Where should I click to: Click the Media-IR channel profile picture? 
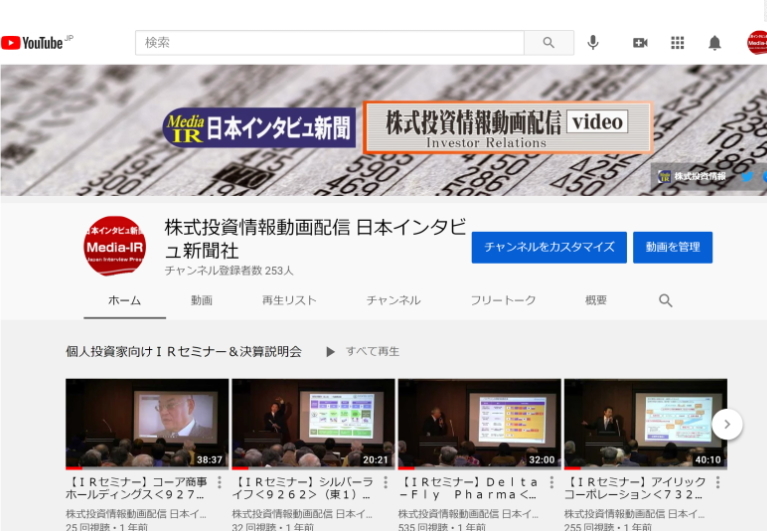114,246
